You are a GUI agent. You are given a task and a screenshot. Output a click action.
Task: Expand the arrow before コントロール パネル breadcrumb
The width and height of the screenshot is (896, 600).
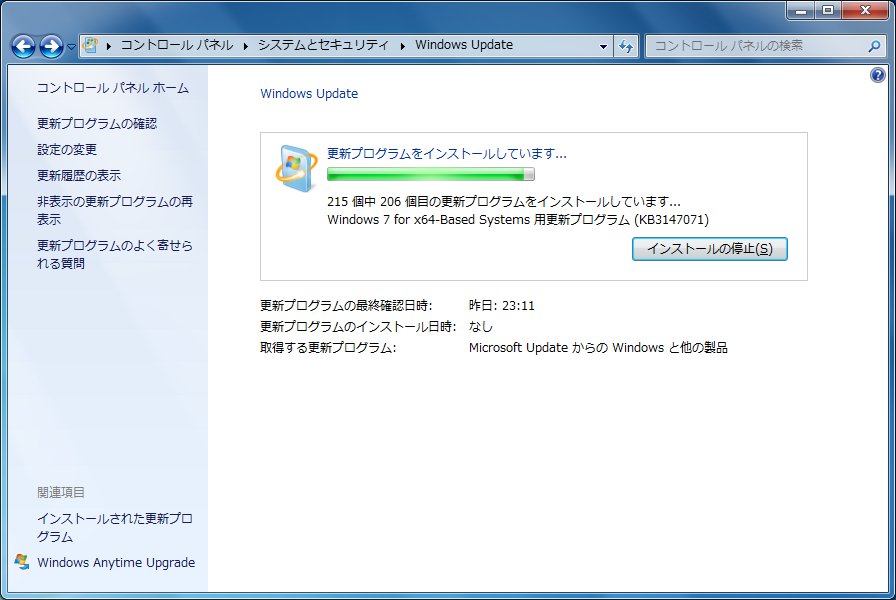point(109,46)
